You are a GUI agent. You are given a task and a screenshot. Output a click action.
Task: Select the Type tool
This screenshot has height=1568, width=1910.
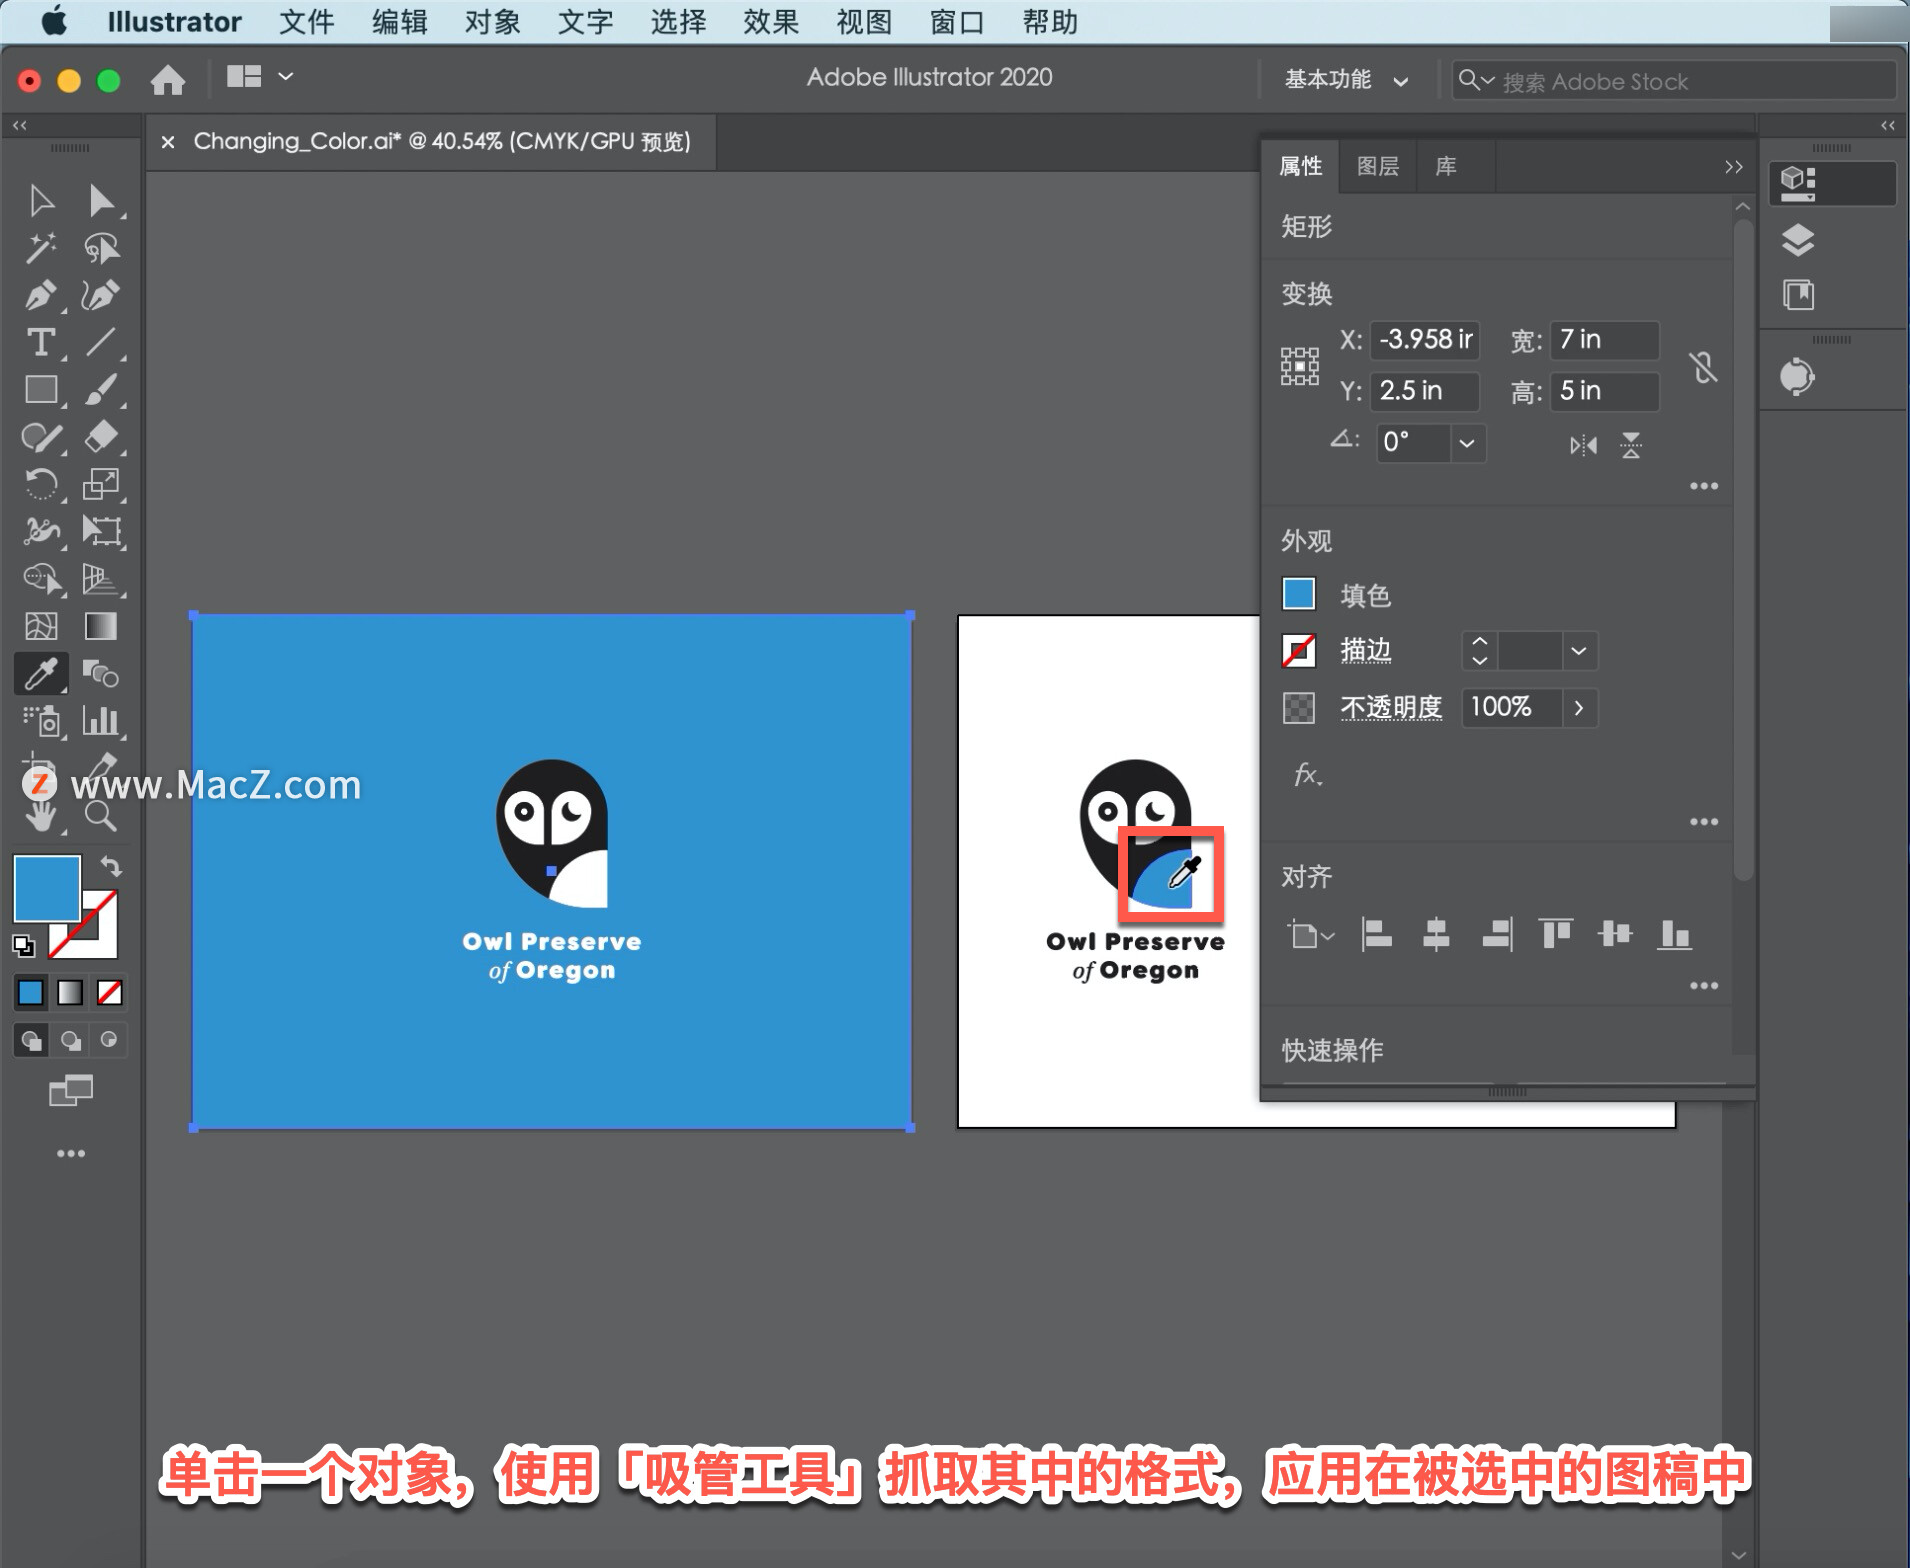click(x=41, y=342)
